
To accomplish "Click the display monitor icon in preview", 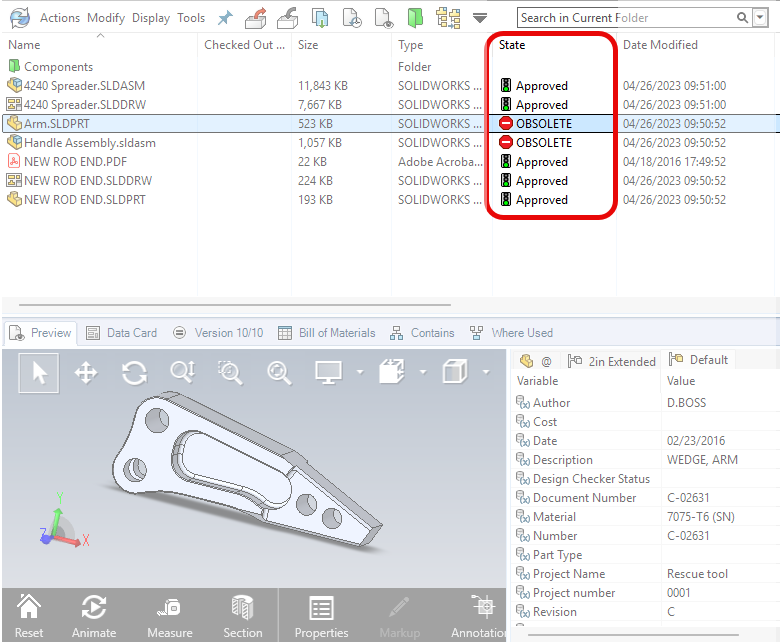I will 328,372.
